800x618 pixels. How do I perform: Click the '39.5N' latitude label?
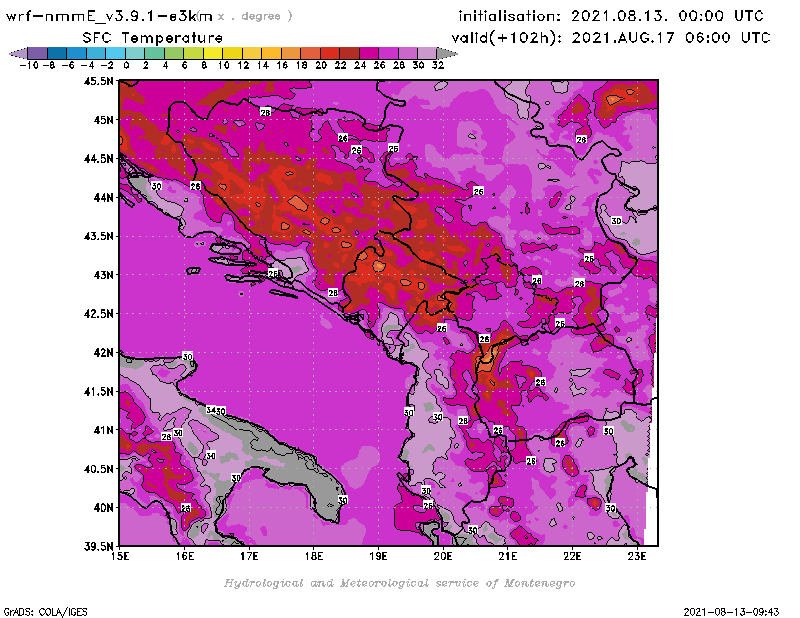point(98,547)
